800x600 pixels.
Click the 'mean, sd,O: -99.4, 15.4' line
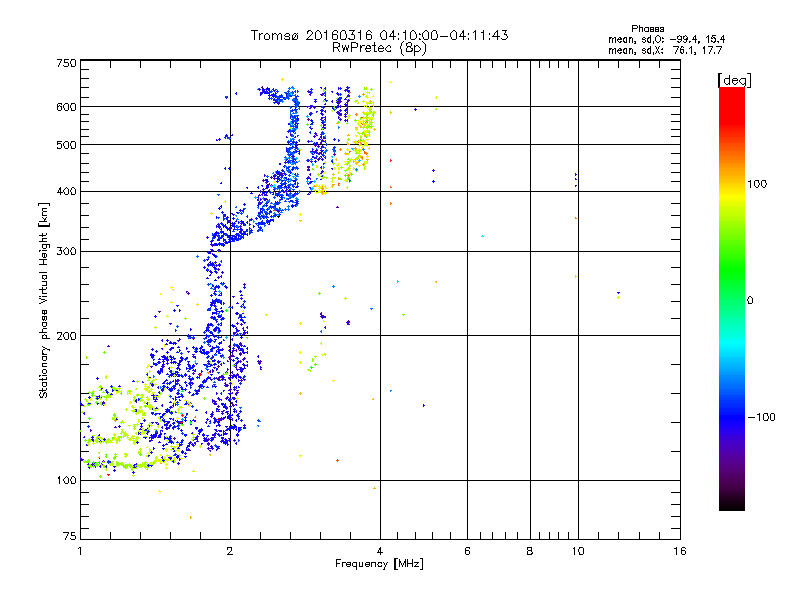coord(666,39)
